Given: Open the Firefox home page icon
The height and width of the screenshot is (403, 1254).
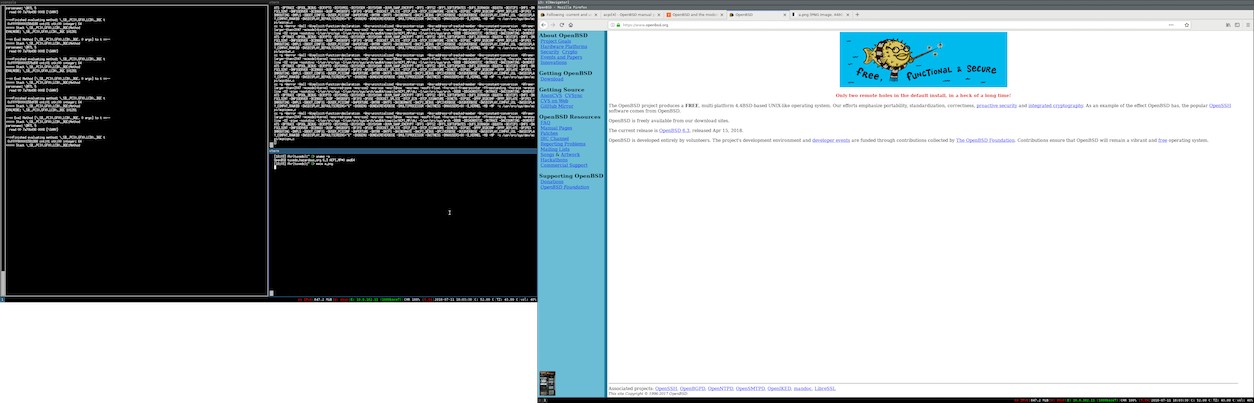Looking at the screenshot, I should tap(571, 25).
